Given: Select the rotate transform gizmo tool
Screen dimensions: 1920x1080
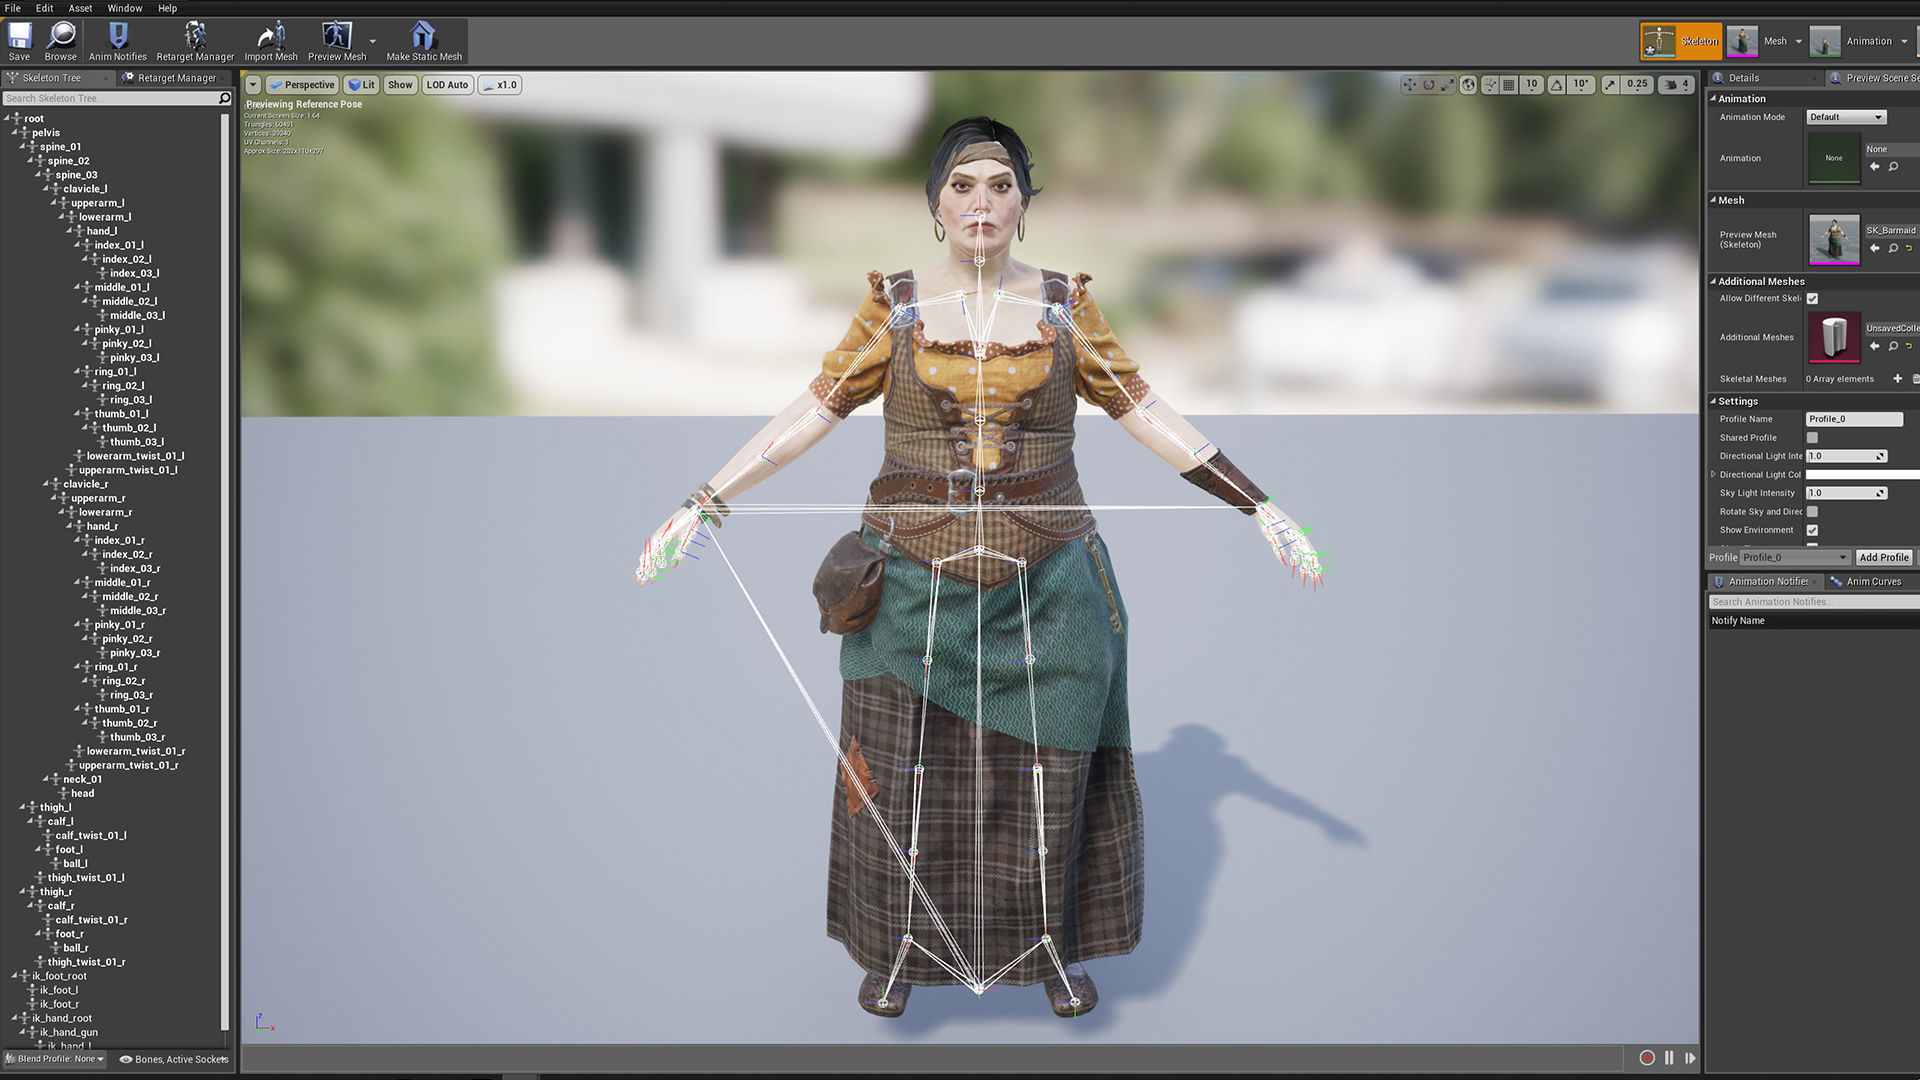Looking at the screenshot, I should 1429,85.
